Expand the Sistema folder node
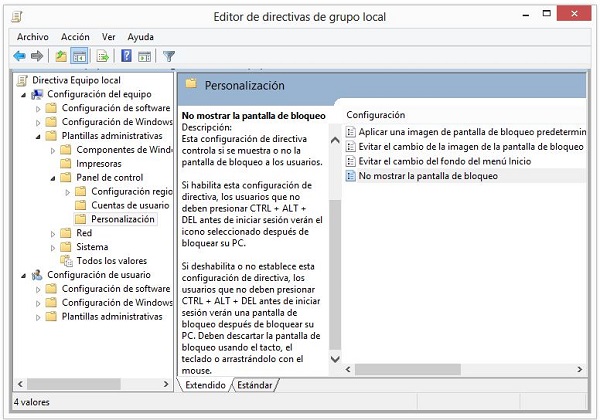 click(x=53, y=247)
